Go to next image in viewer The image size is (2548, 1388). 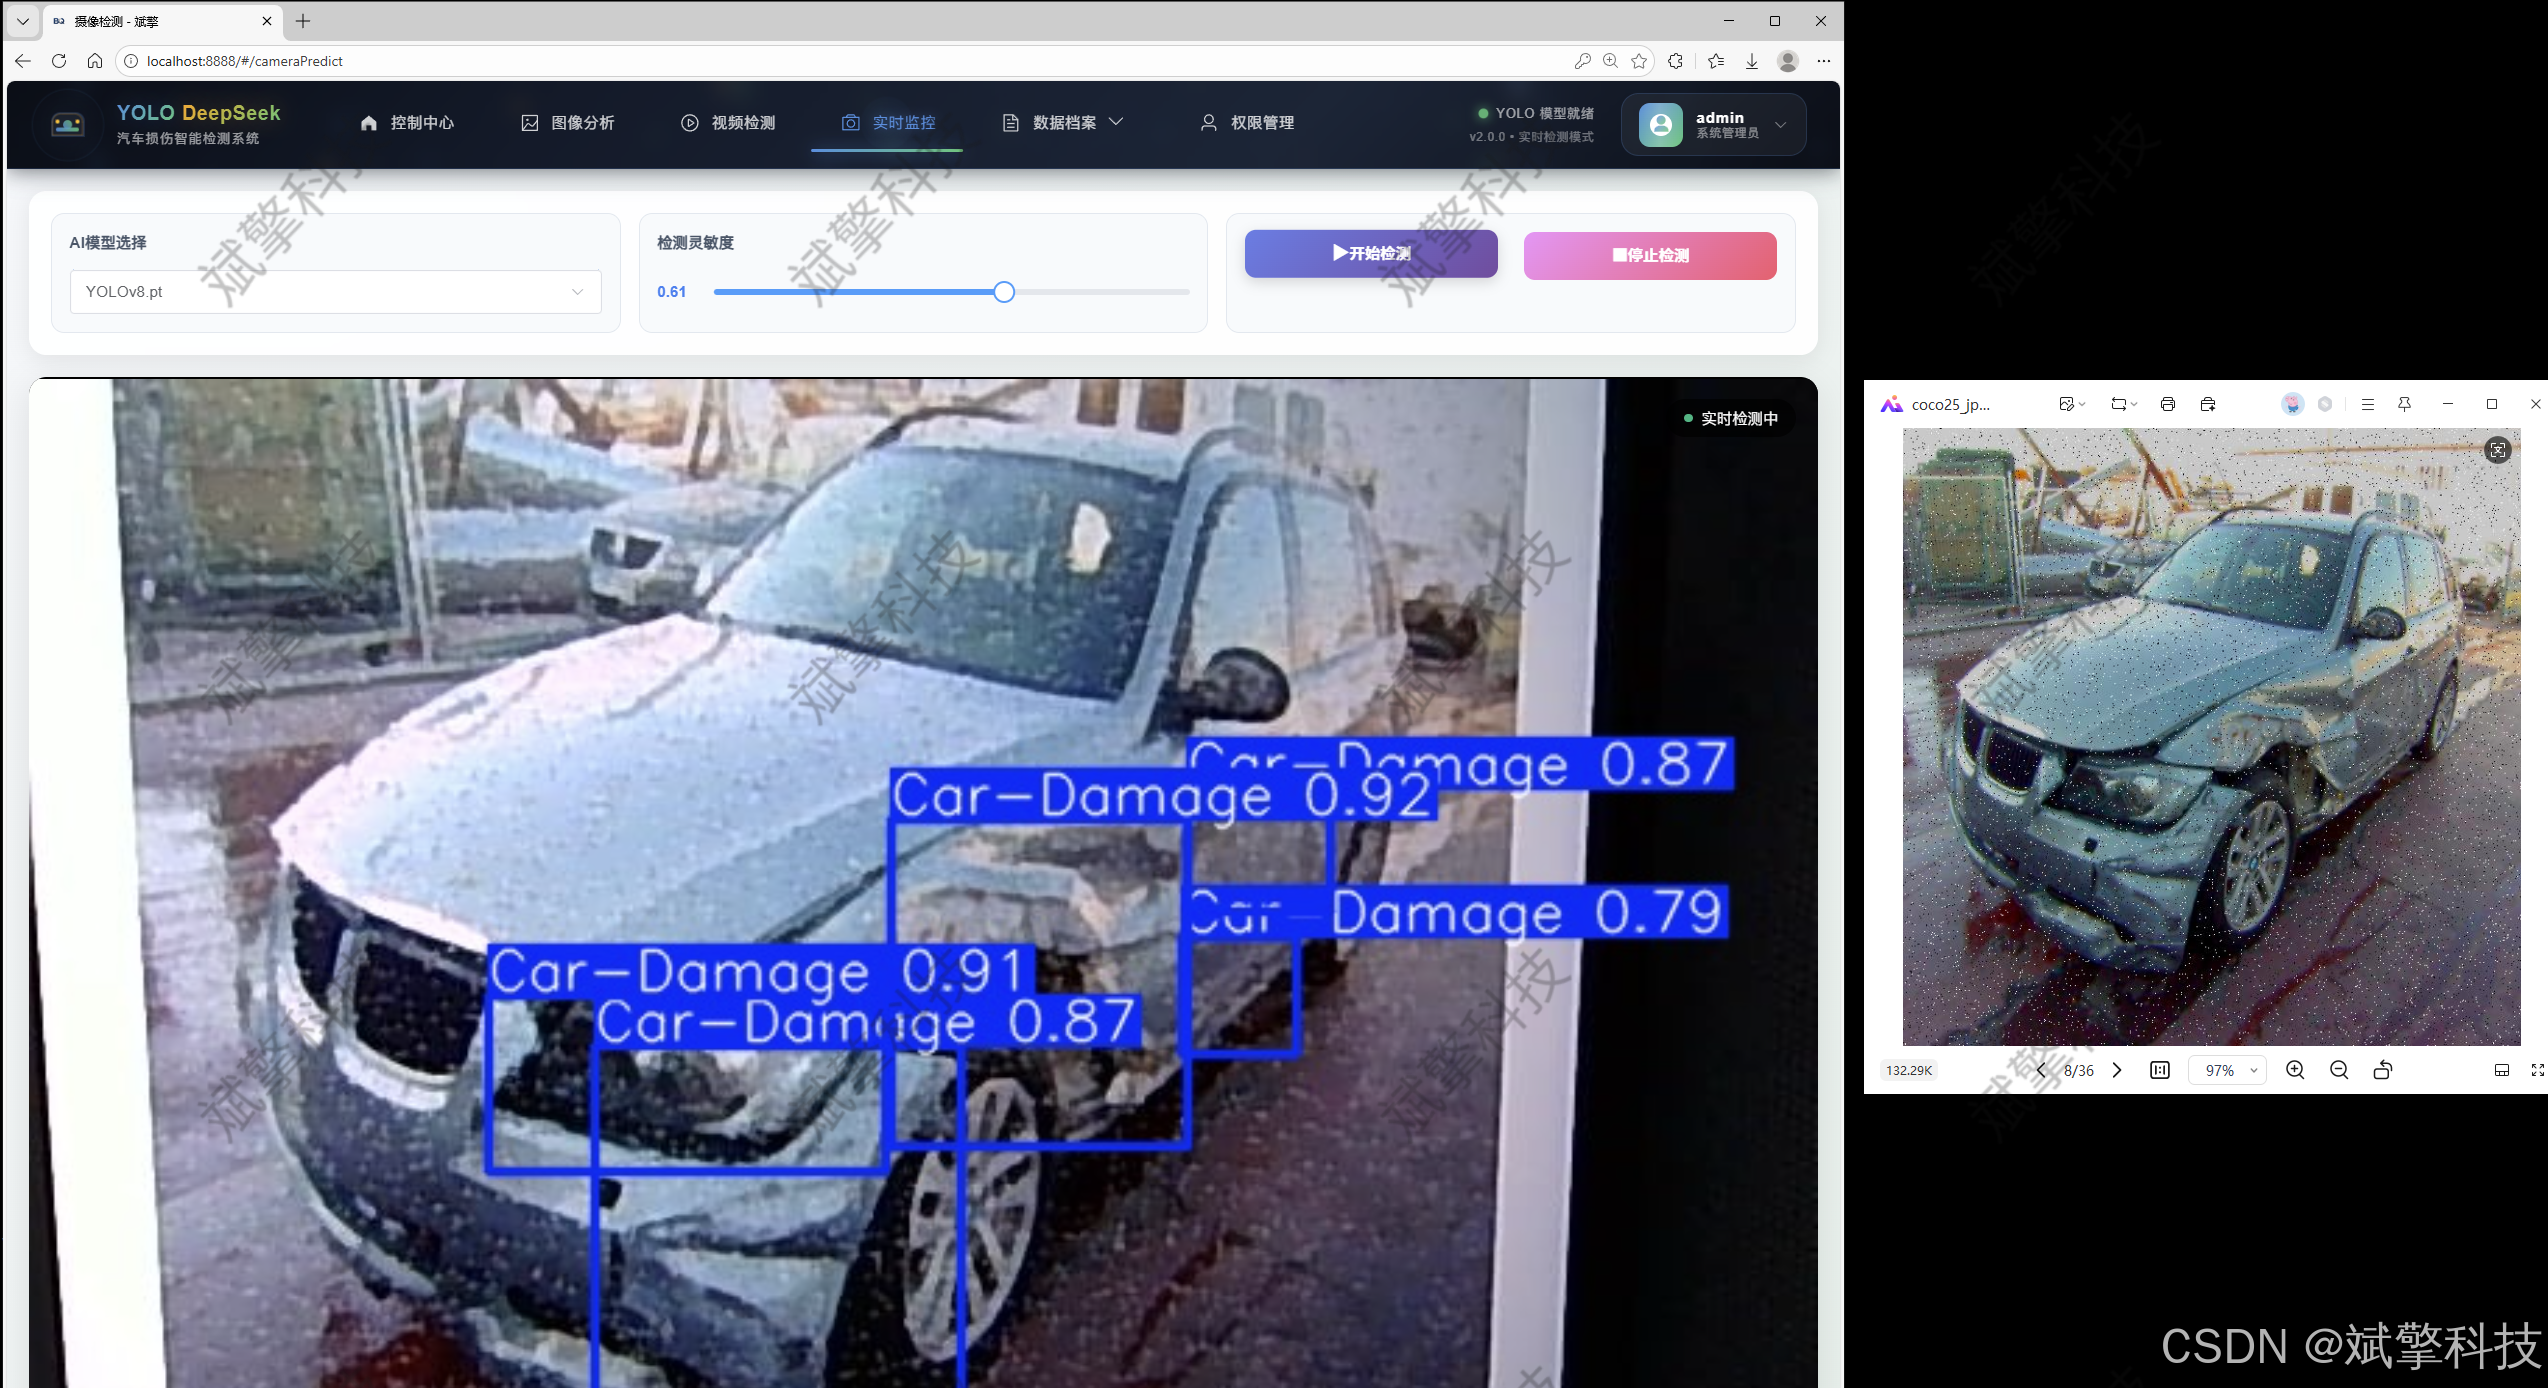(2117, 1070)
